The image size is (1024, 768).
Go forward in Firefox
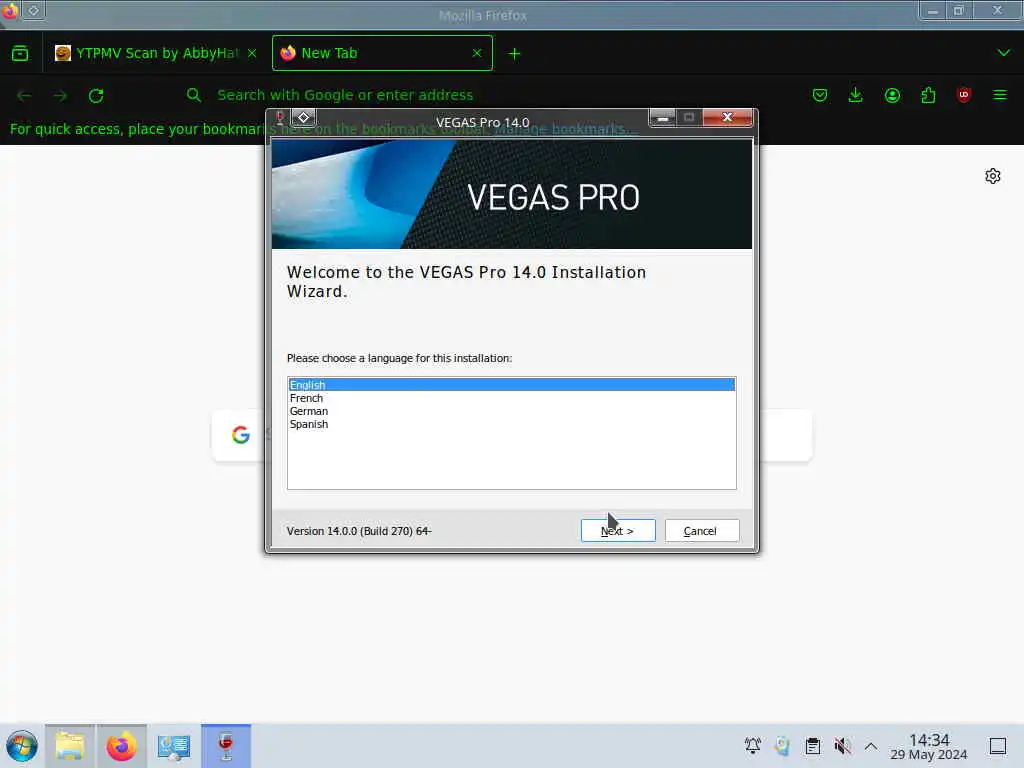click(x=60, y=95)
